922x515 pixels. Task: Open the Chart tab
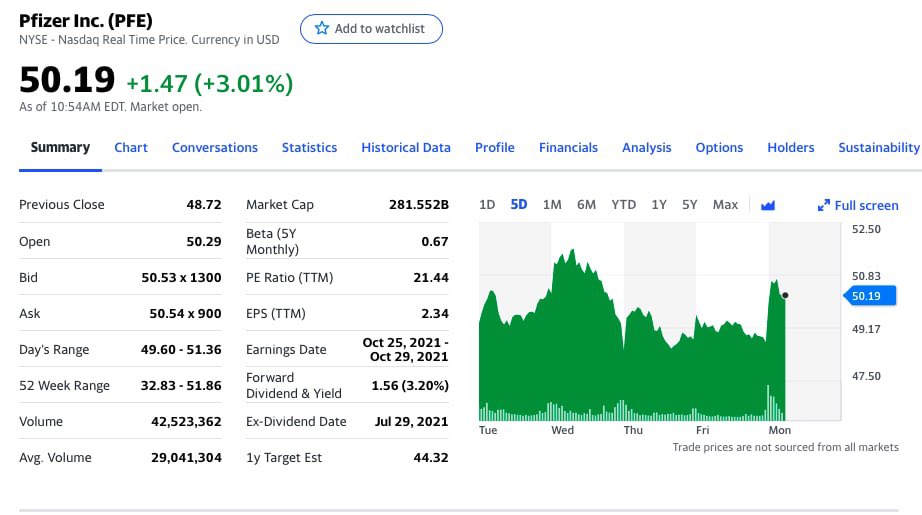(x=131, y=148)
